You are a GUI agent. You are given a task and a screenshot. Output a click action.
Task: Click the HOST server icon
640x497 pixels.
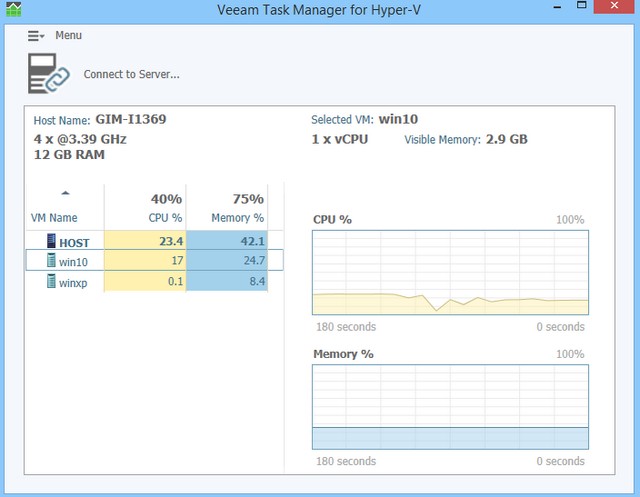pyautogui.click(x=51, y=241)
